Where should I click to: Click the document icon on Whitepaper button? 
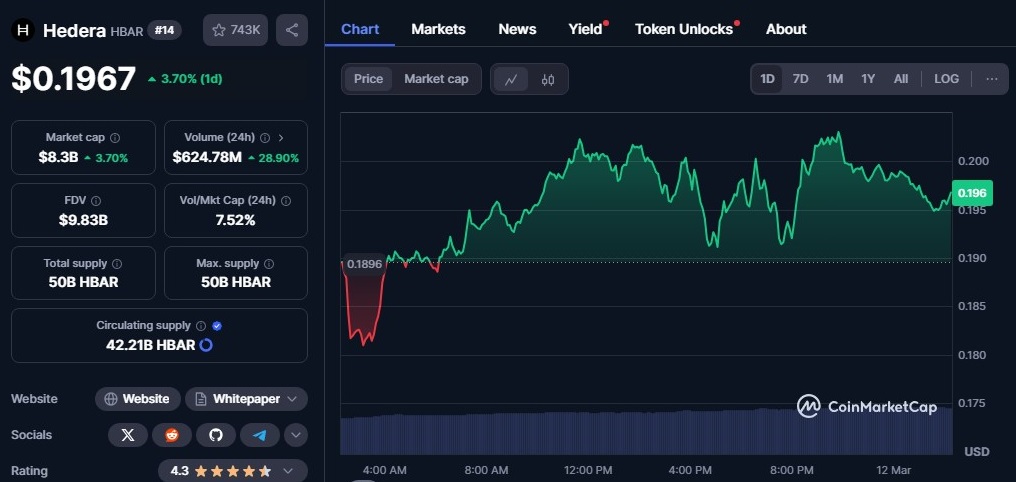pyautogui.click(x=200, y=399)
